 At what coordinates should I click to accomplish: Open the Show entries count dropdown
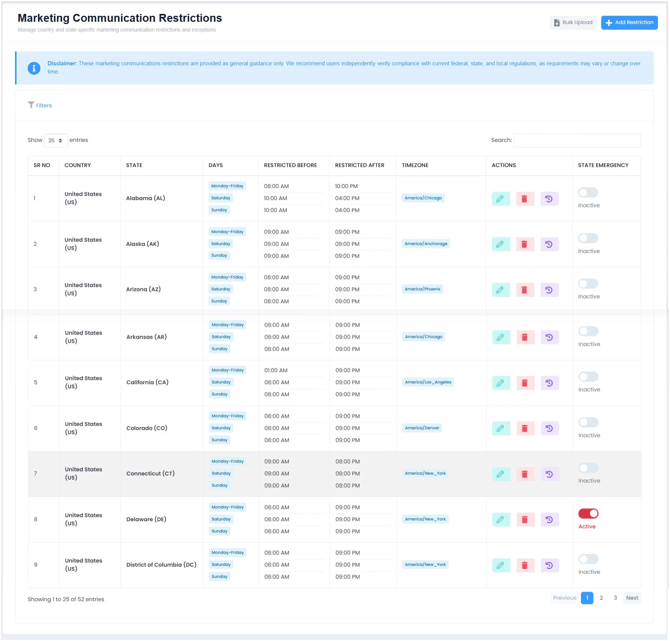56,140
